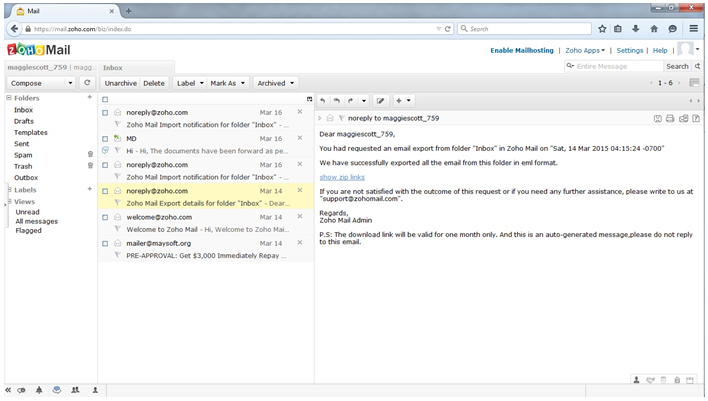
Task: Open the Label dropdown
Action: [190, 83]
